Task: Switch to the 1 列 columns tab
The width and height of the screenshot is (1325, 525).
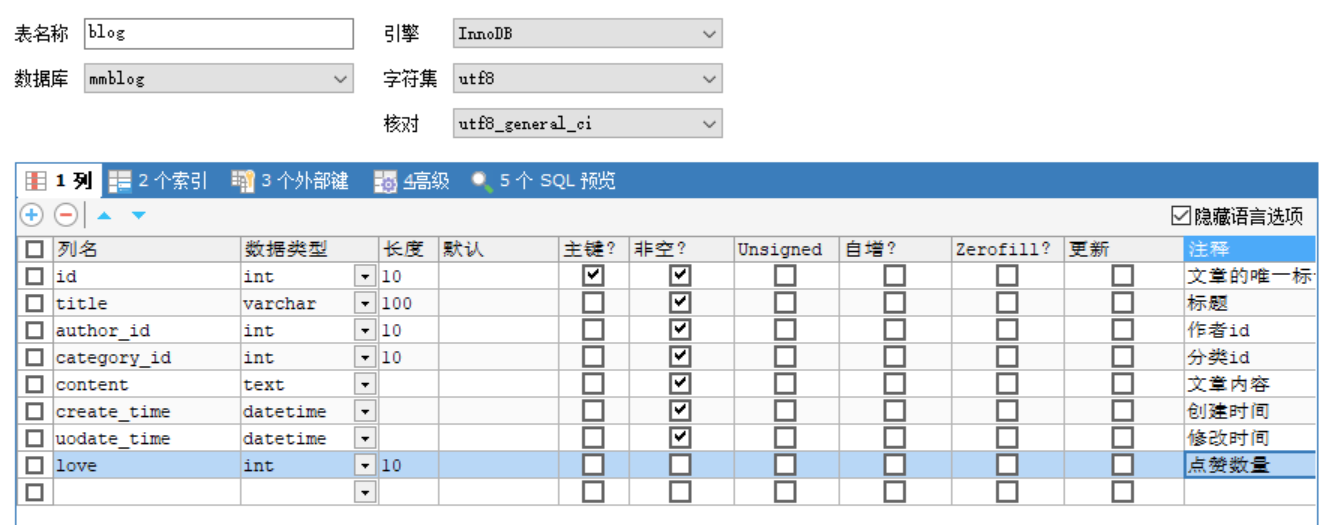Action: (x=60, y=181)
